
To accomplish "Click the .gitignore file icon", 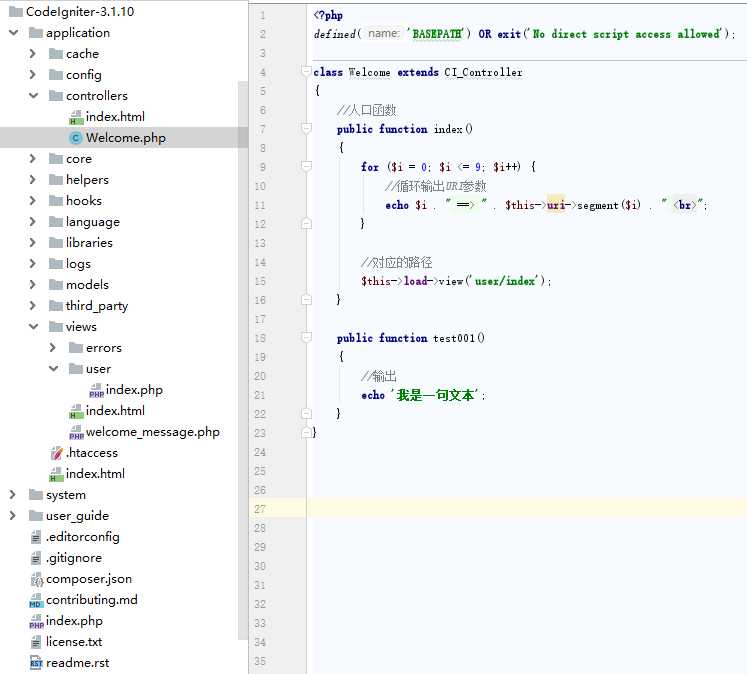I will coord(36,558).
